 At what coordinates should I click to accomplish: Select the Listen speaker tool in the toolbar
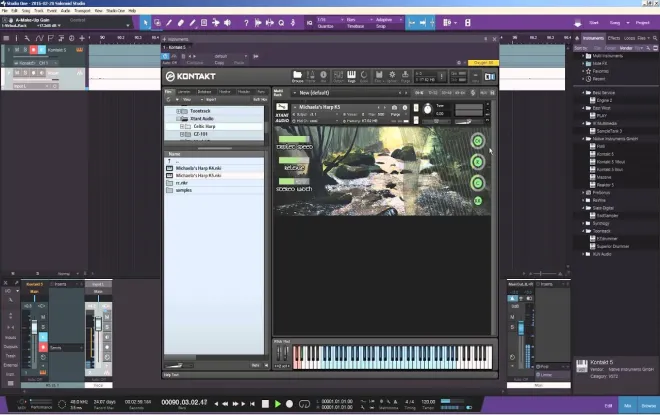[x=227, y=23]
